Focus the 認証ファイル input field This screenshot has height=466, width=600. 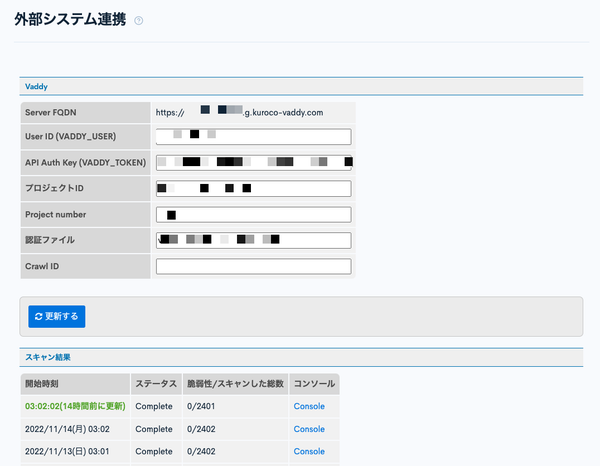click(x=254, y=240)
